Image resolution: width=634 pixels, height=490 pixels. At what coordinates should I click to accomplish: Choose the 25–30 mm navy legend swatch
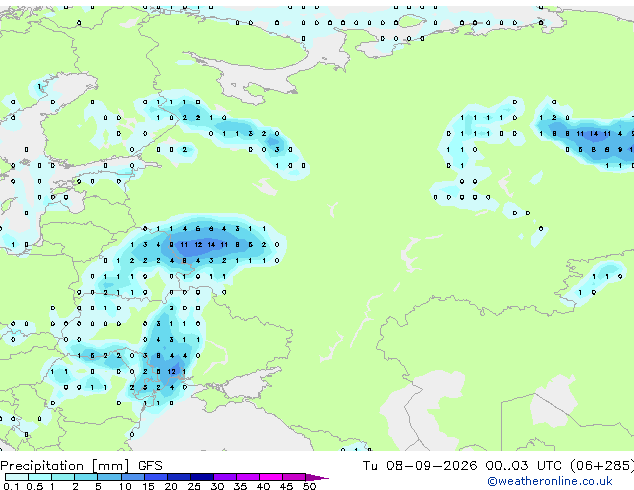202,477
